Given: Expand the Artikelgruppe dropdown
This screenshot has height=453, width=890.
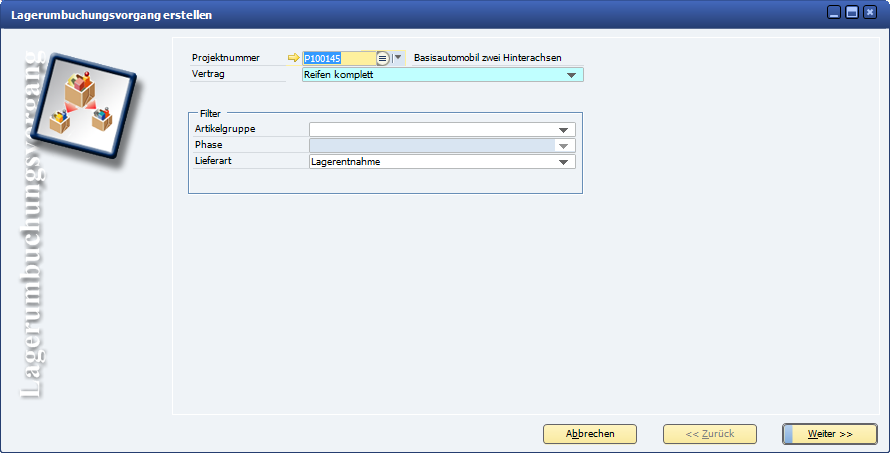Looking at the screenshot, I should click(x=564, y=130).
